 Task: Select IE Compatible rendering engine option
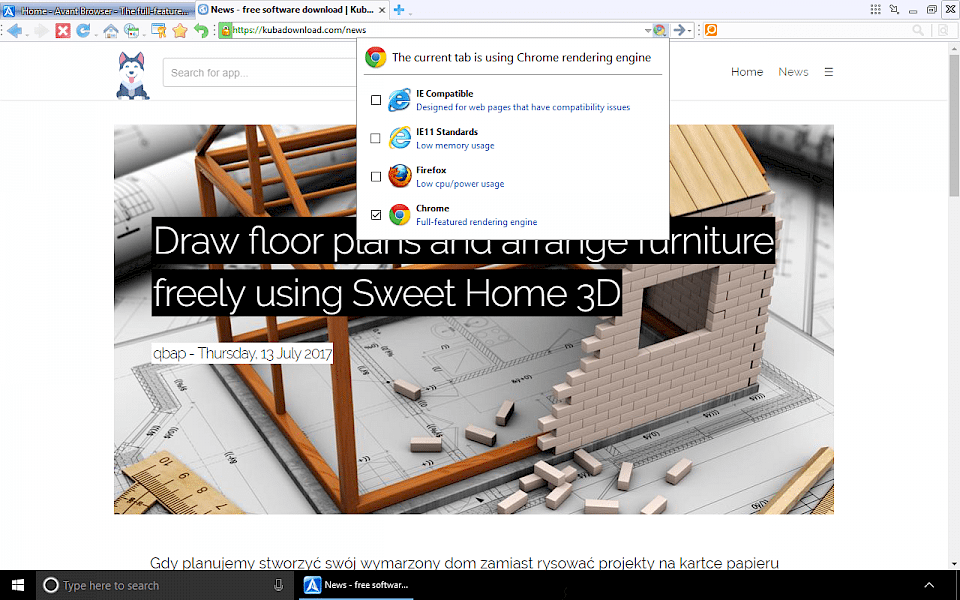click(513, 100)
